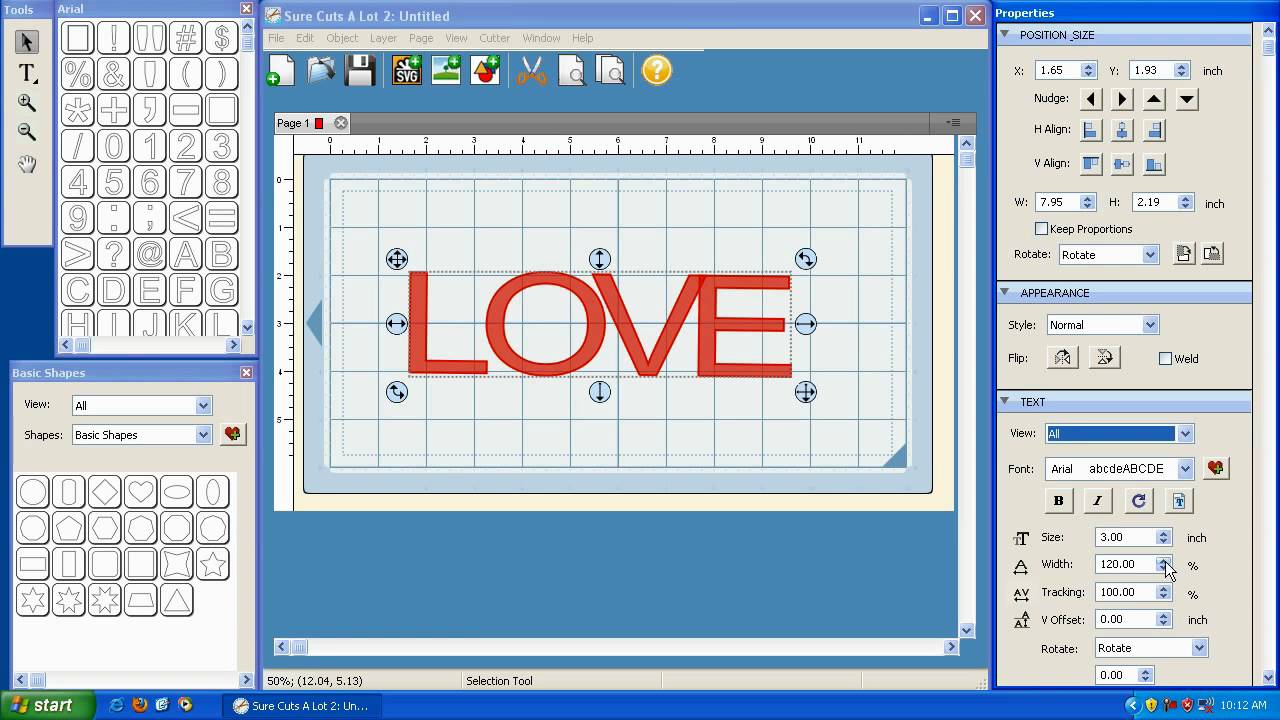Click the scissors Cut toolbar icon
Viewport: 1280px width, 720px height.
click(532, 70)
